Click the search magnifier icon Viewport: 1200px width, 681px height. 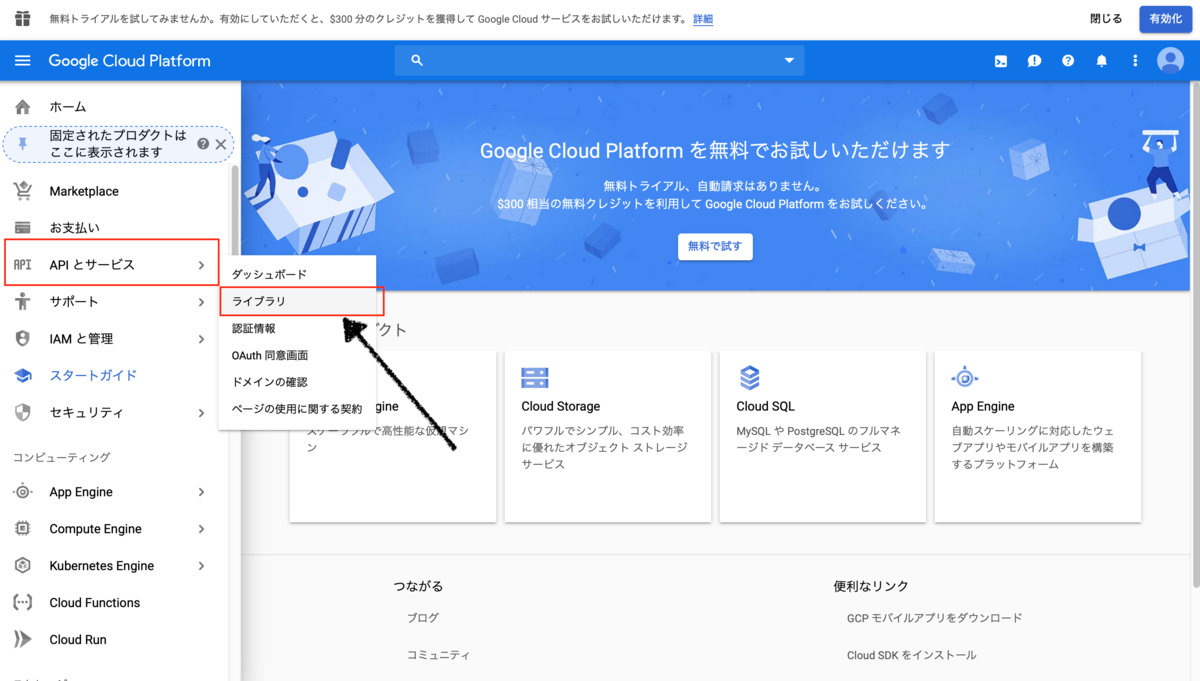pos(417,61)
